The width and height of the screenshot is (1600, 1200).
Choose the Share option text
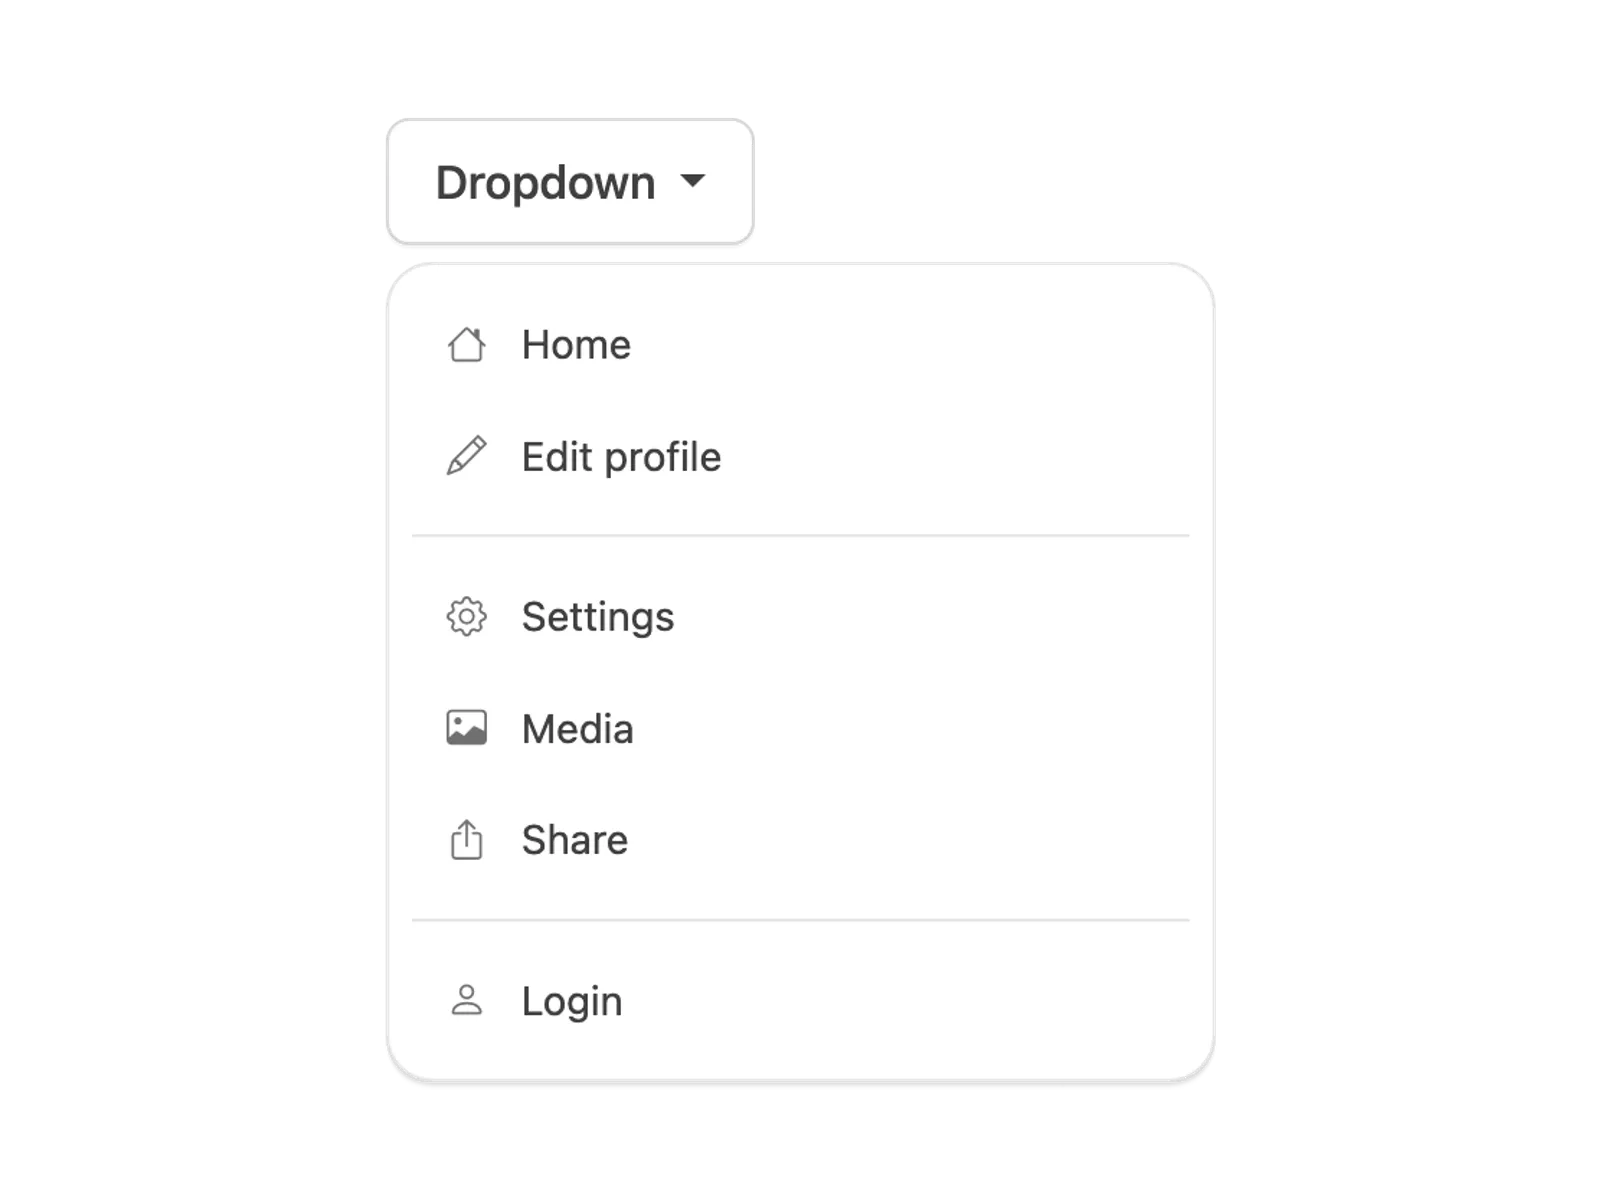[575, 840]
